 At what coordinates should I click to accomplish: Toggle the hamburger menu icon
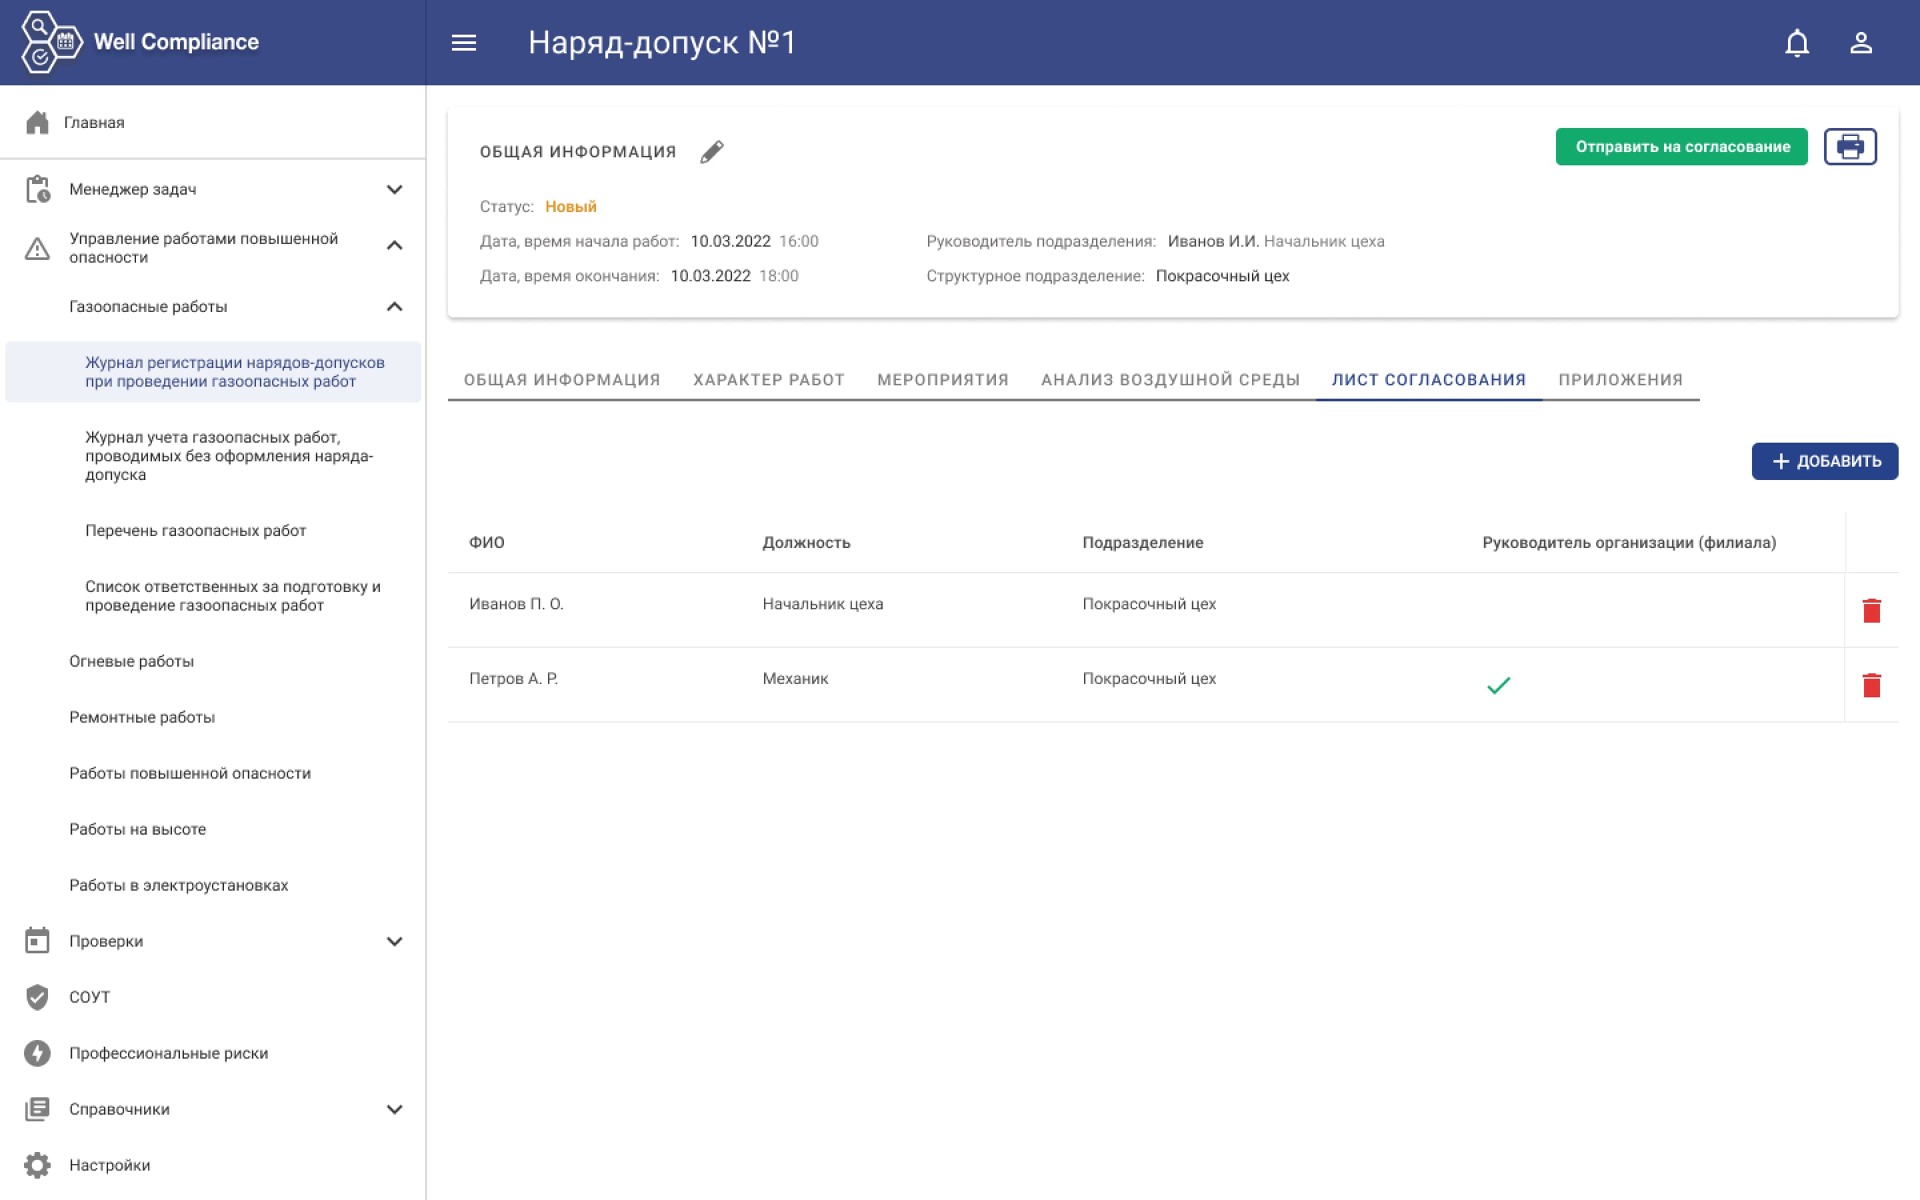pyautogui.click(x=463, y=43)
